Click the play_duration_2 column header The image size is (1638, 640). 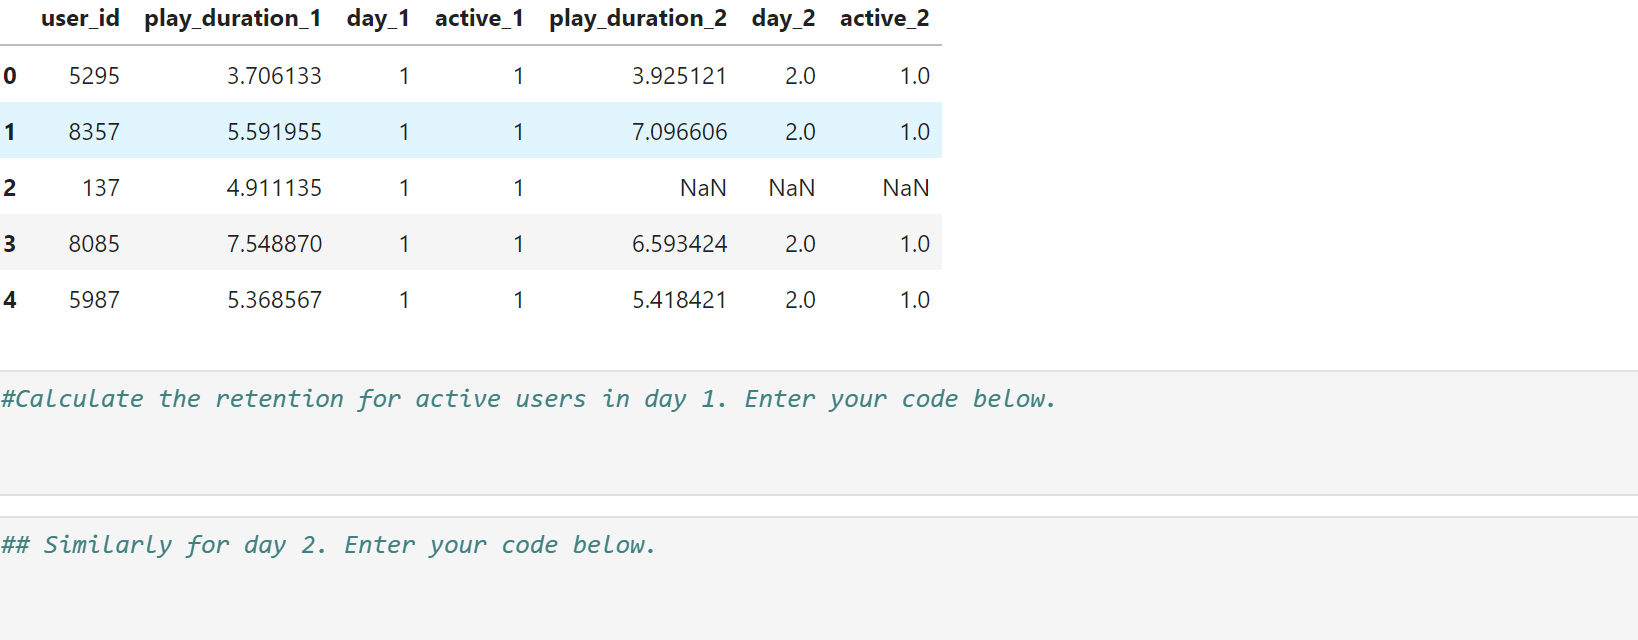(x=638, y=19)
